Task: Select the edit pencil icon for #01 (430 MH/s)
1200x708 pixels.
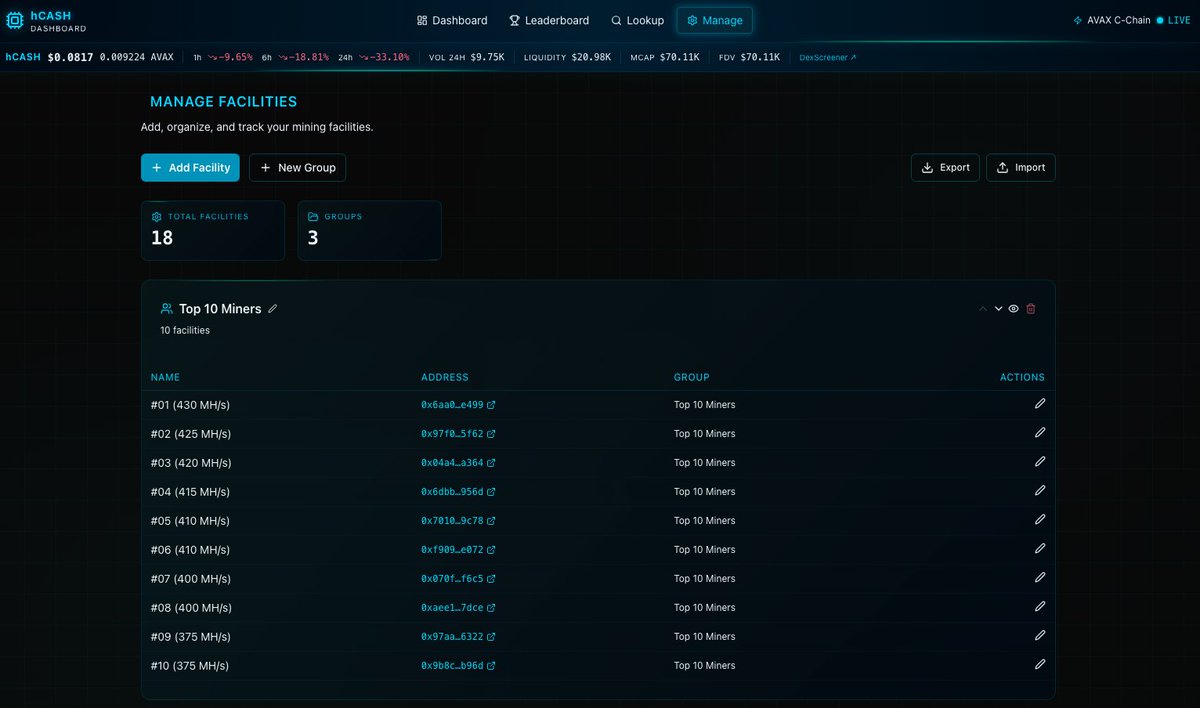Action: pyautogui.click(x=1040, y=403)
